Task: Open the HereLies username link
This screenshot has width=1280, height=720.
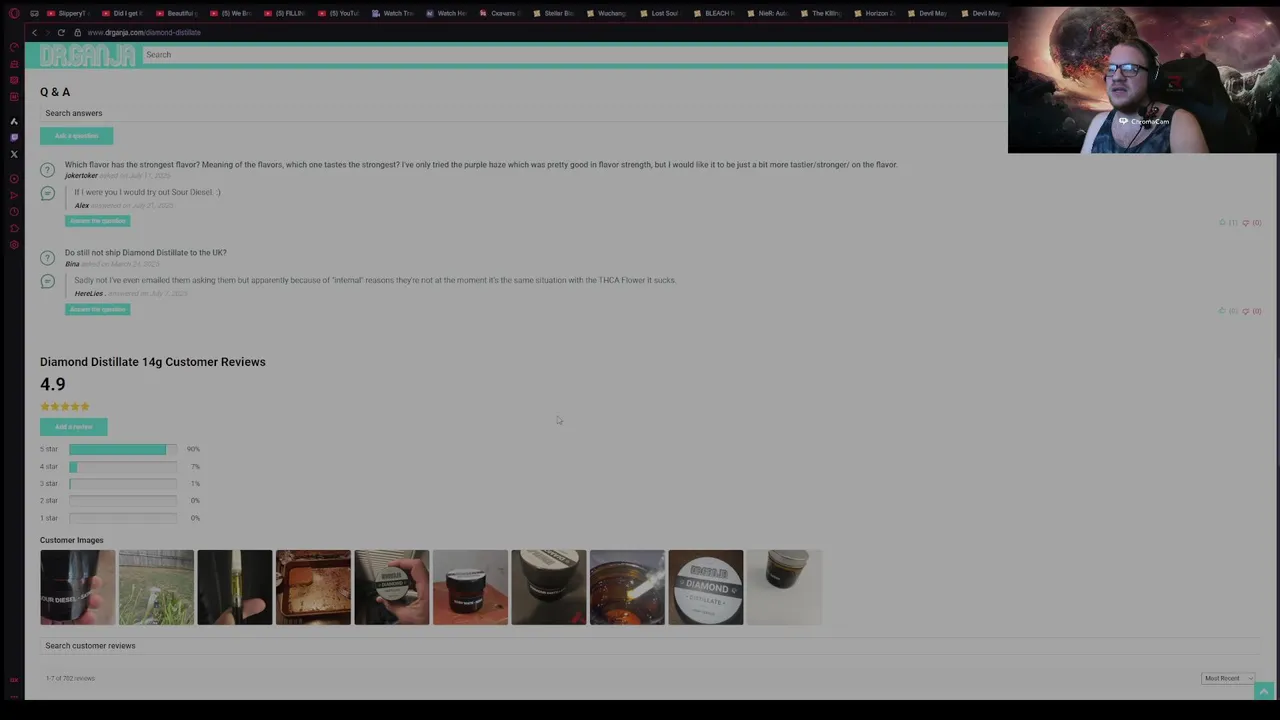Action: [x=88, y=294]
